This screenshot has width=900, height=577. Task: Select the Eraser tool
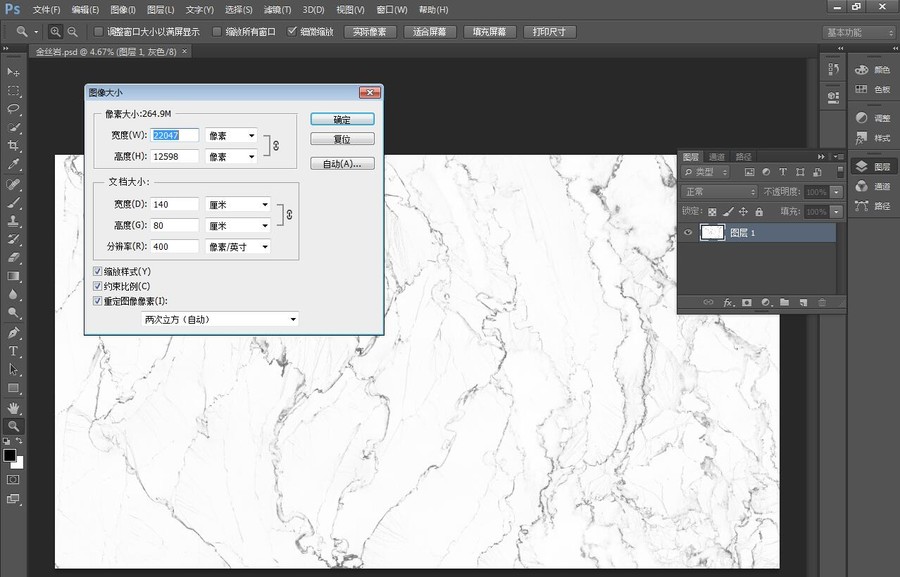coord(13,258)
